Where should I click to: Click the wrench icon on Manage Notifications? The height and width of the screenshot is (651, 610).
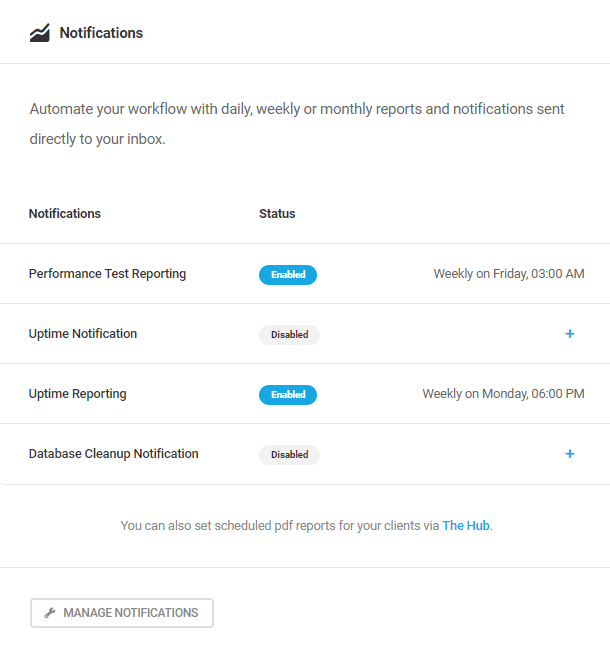click(x=50, y=613)
